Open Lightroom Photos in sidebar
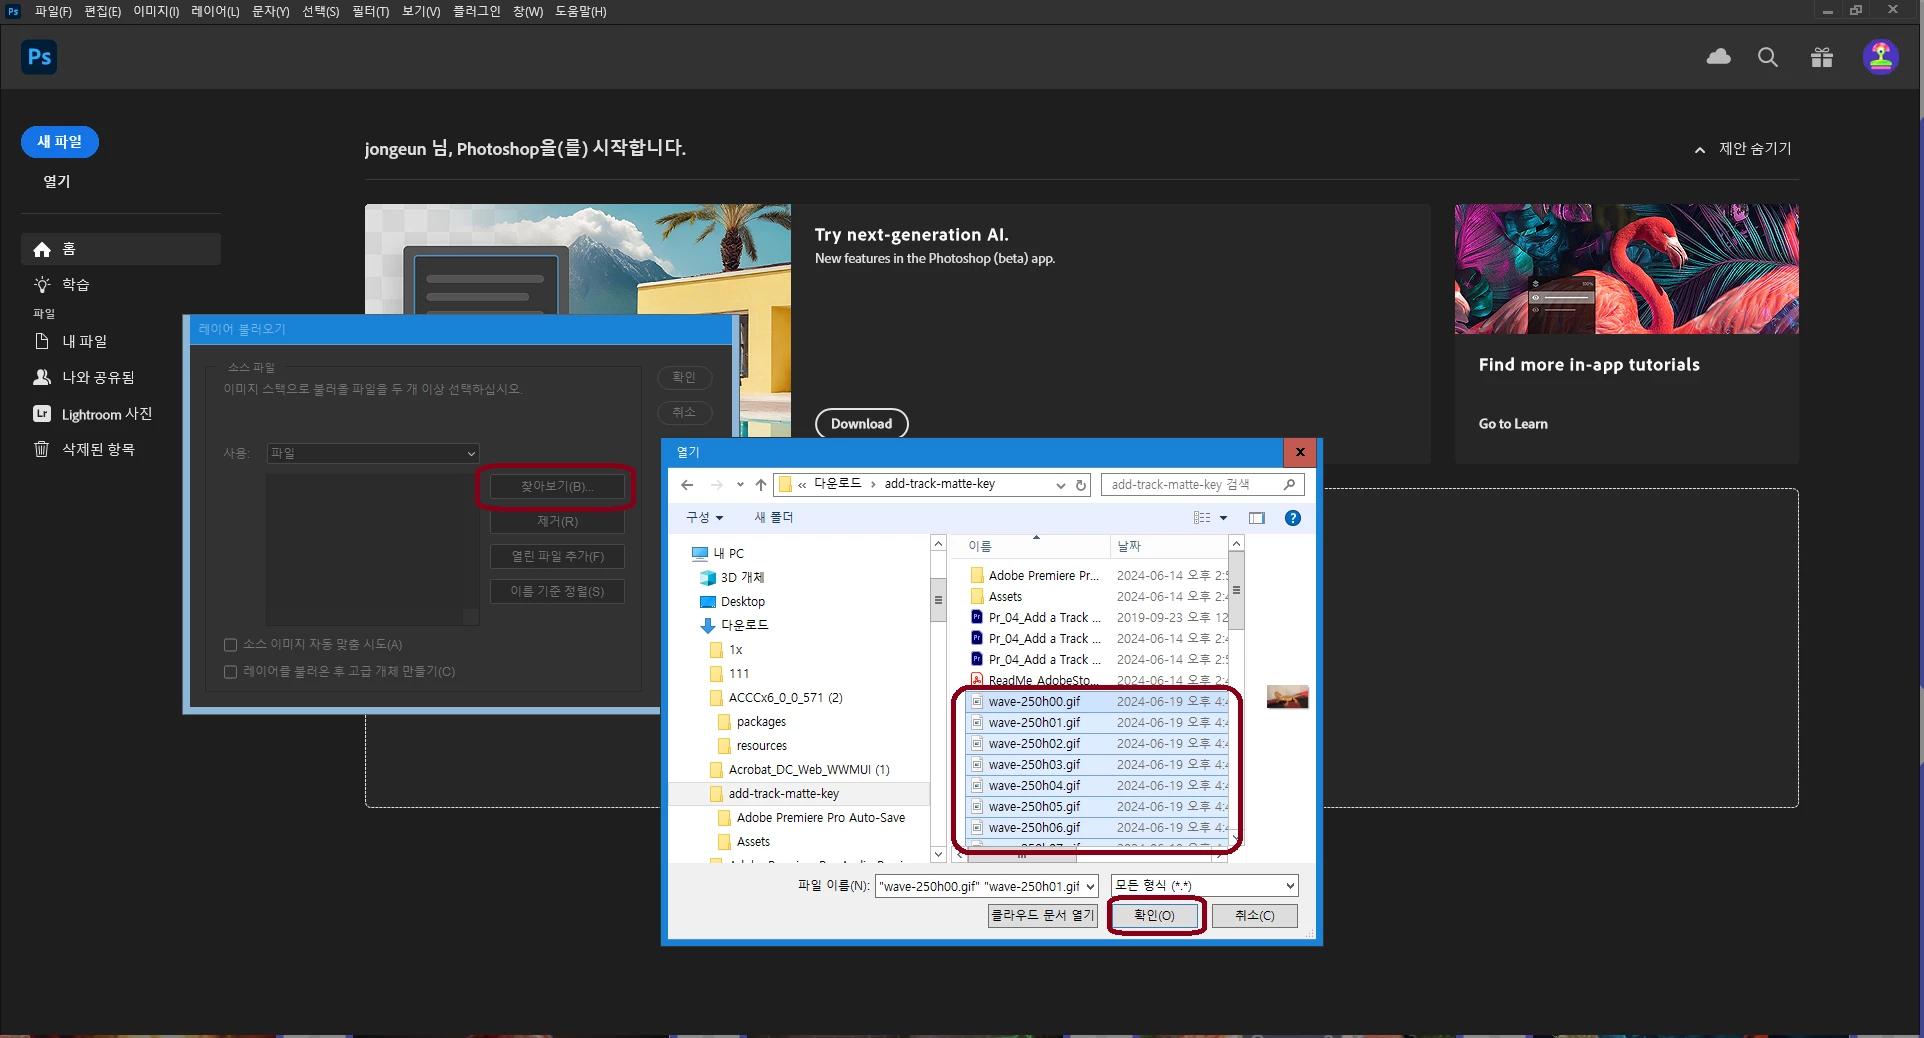 93,414
